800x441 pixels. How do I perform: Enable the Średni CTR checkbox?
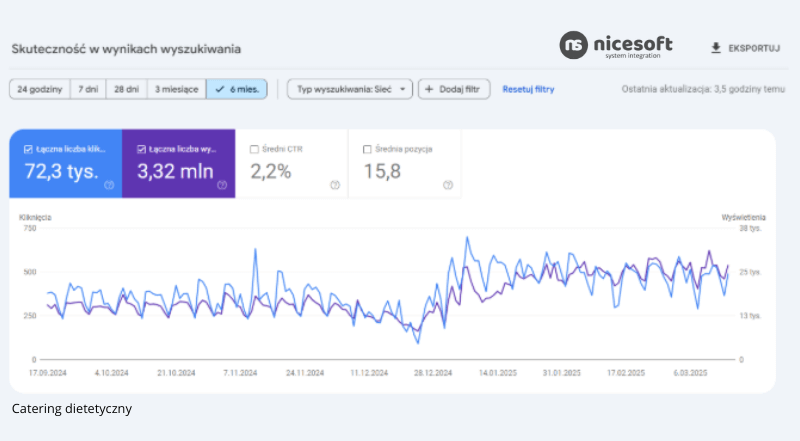click(254, 149)
